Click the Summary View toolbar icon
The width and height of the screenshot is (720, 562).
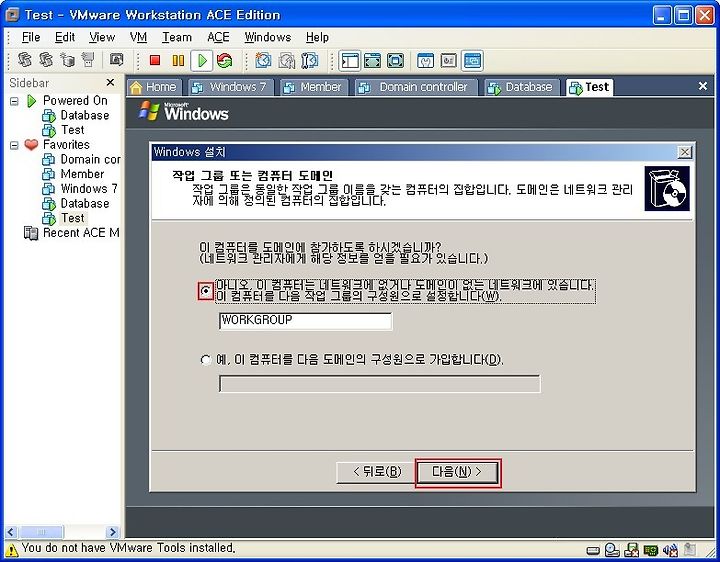tap(426, 60)
